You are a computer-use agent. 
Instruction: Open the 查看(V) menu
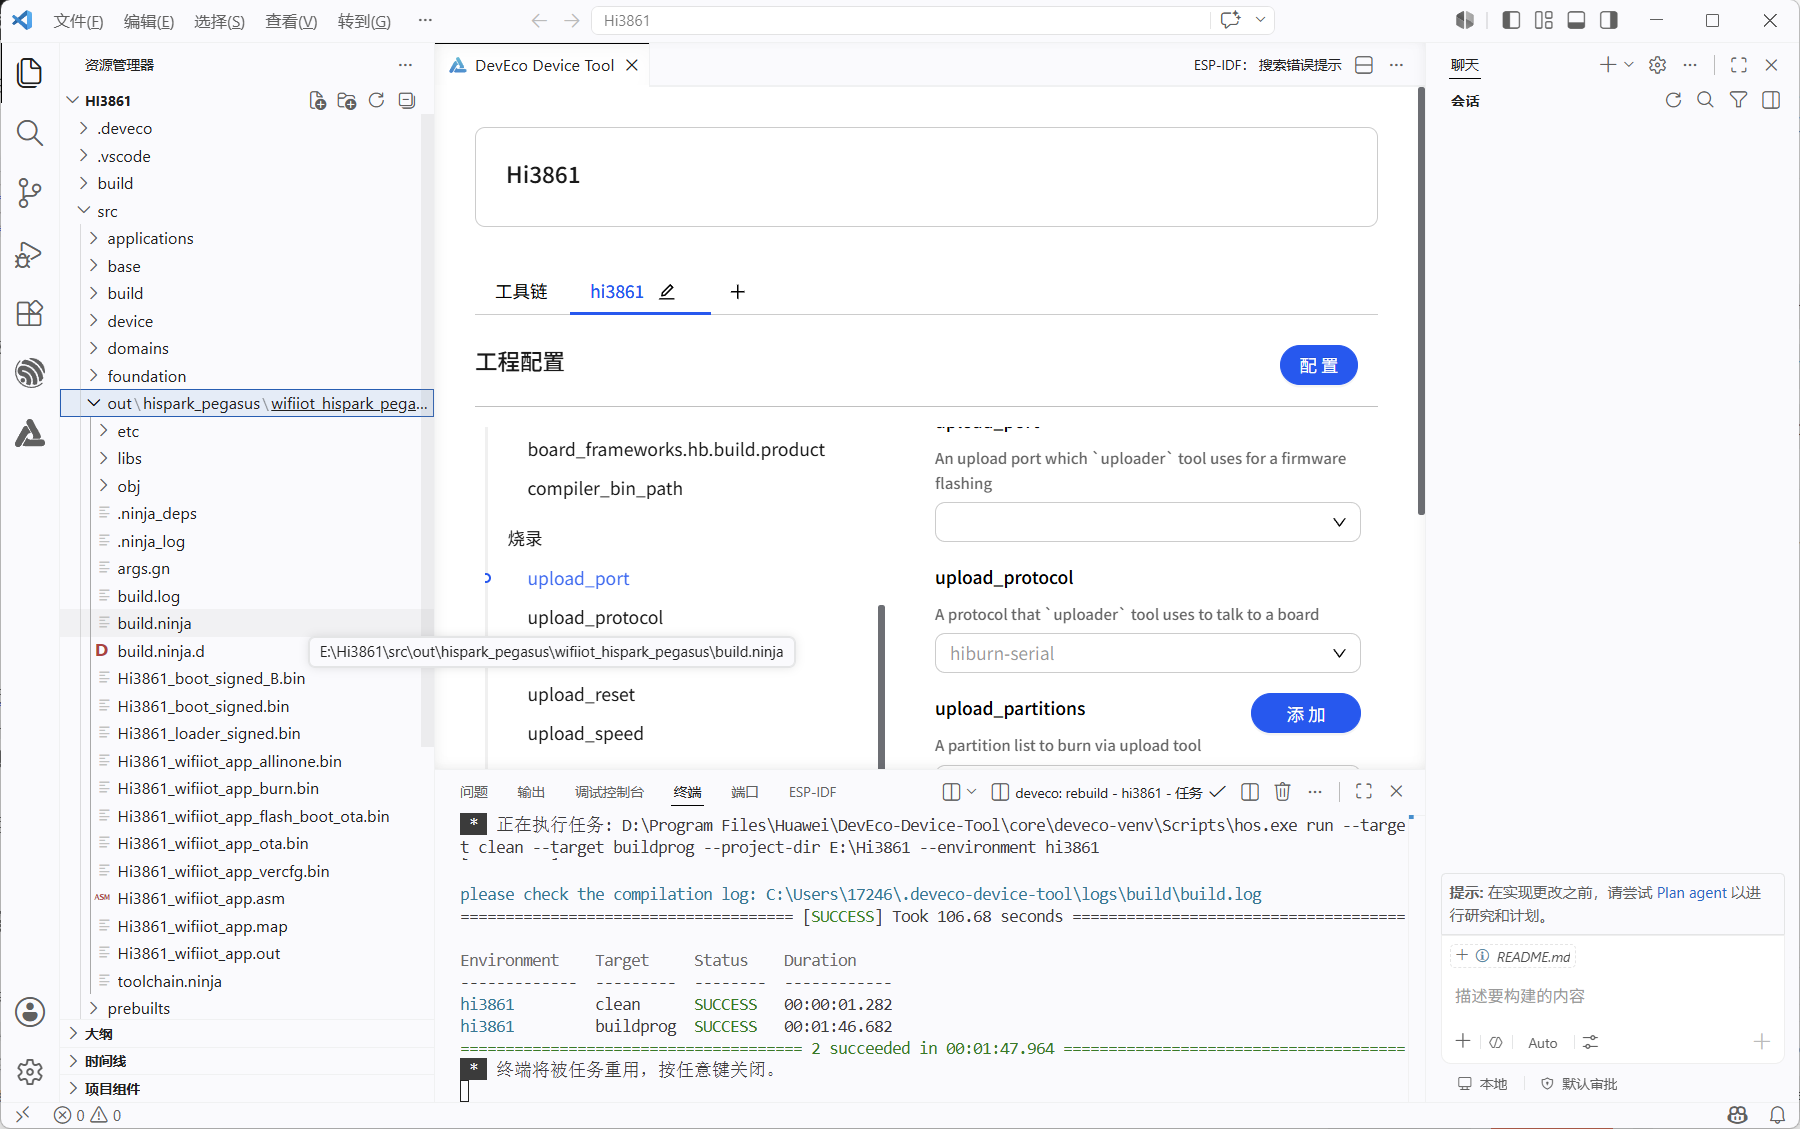(291, 21)
